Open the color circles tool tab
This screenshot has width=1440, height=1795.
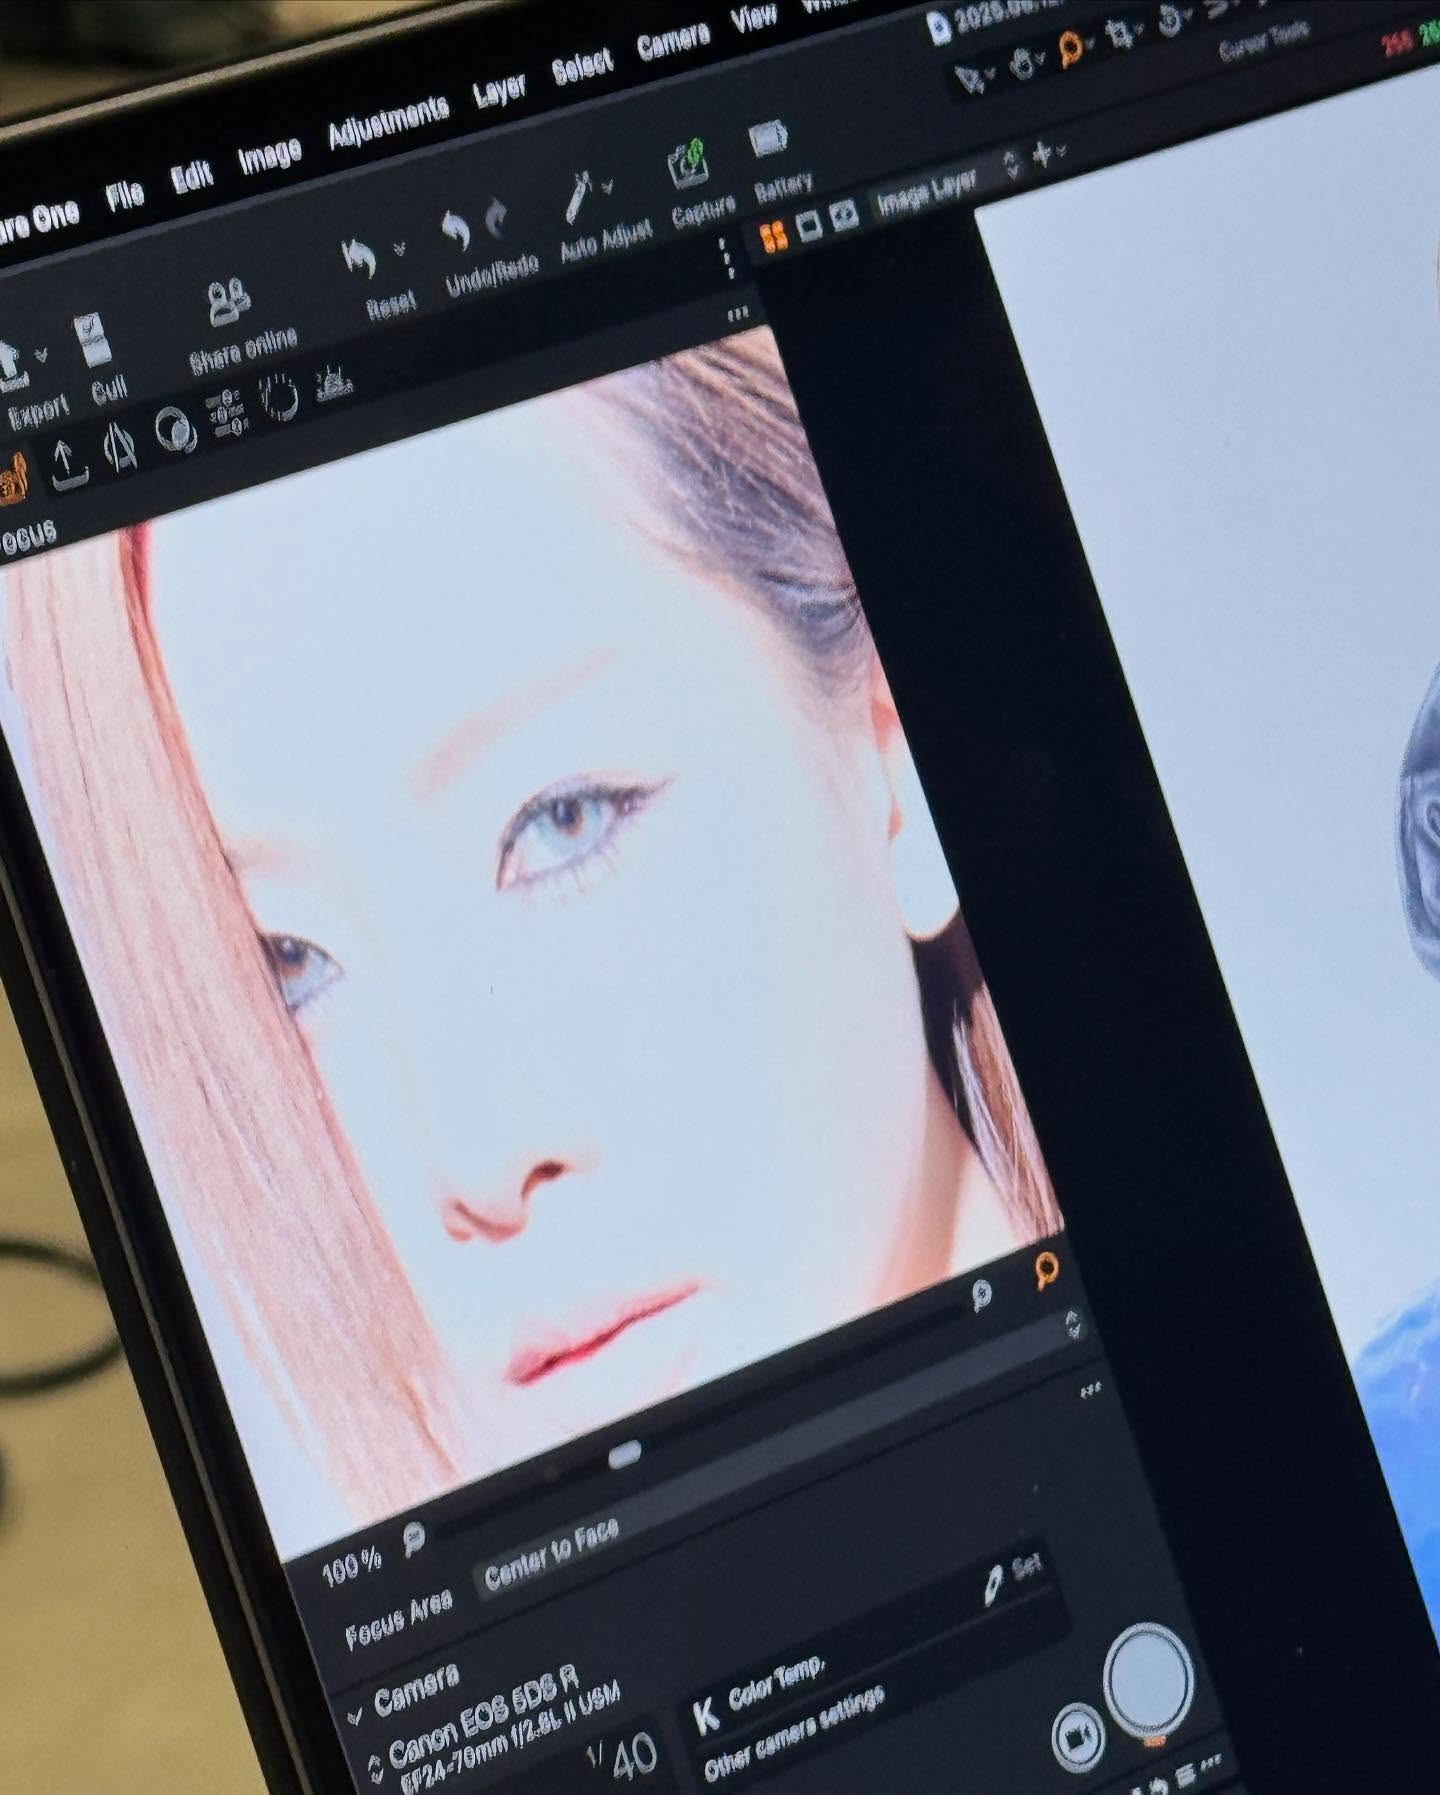[x=176, y=431]
